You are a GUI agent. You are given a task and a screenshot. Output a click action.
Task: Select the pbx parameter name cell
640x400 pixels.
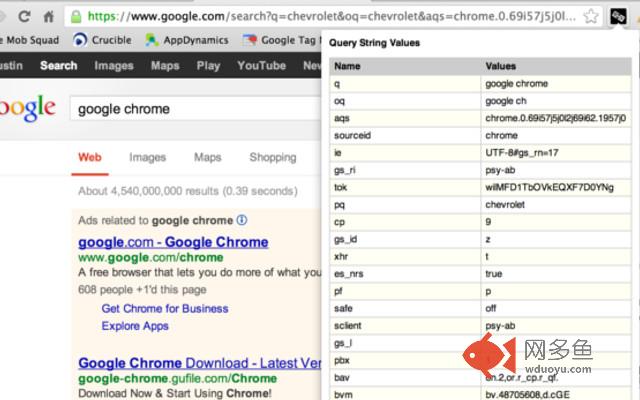pyautogui.click(x=405, y=360)
